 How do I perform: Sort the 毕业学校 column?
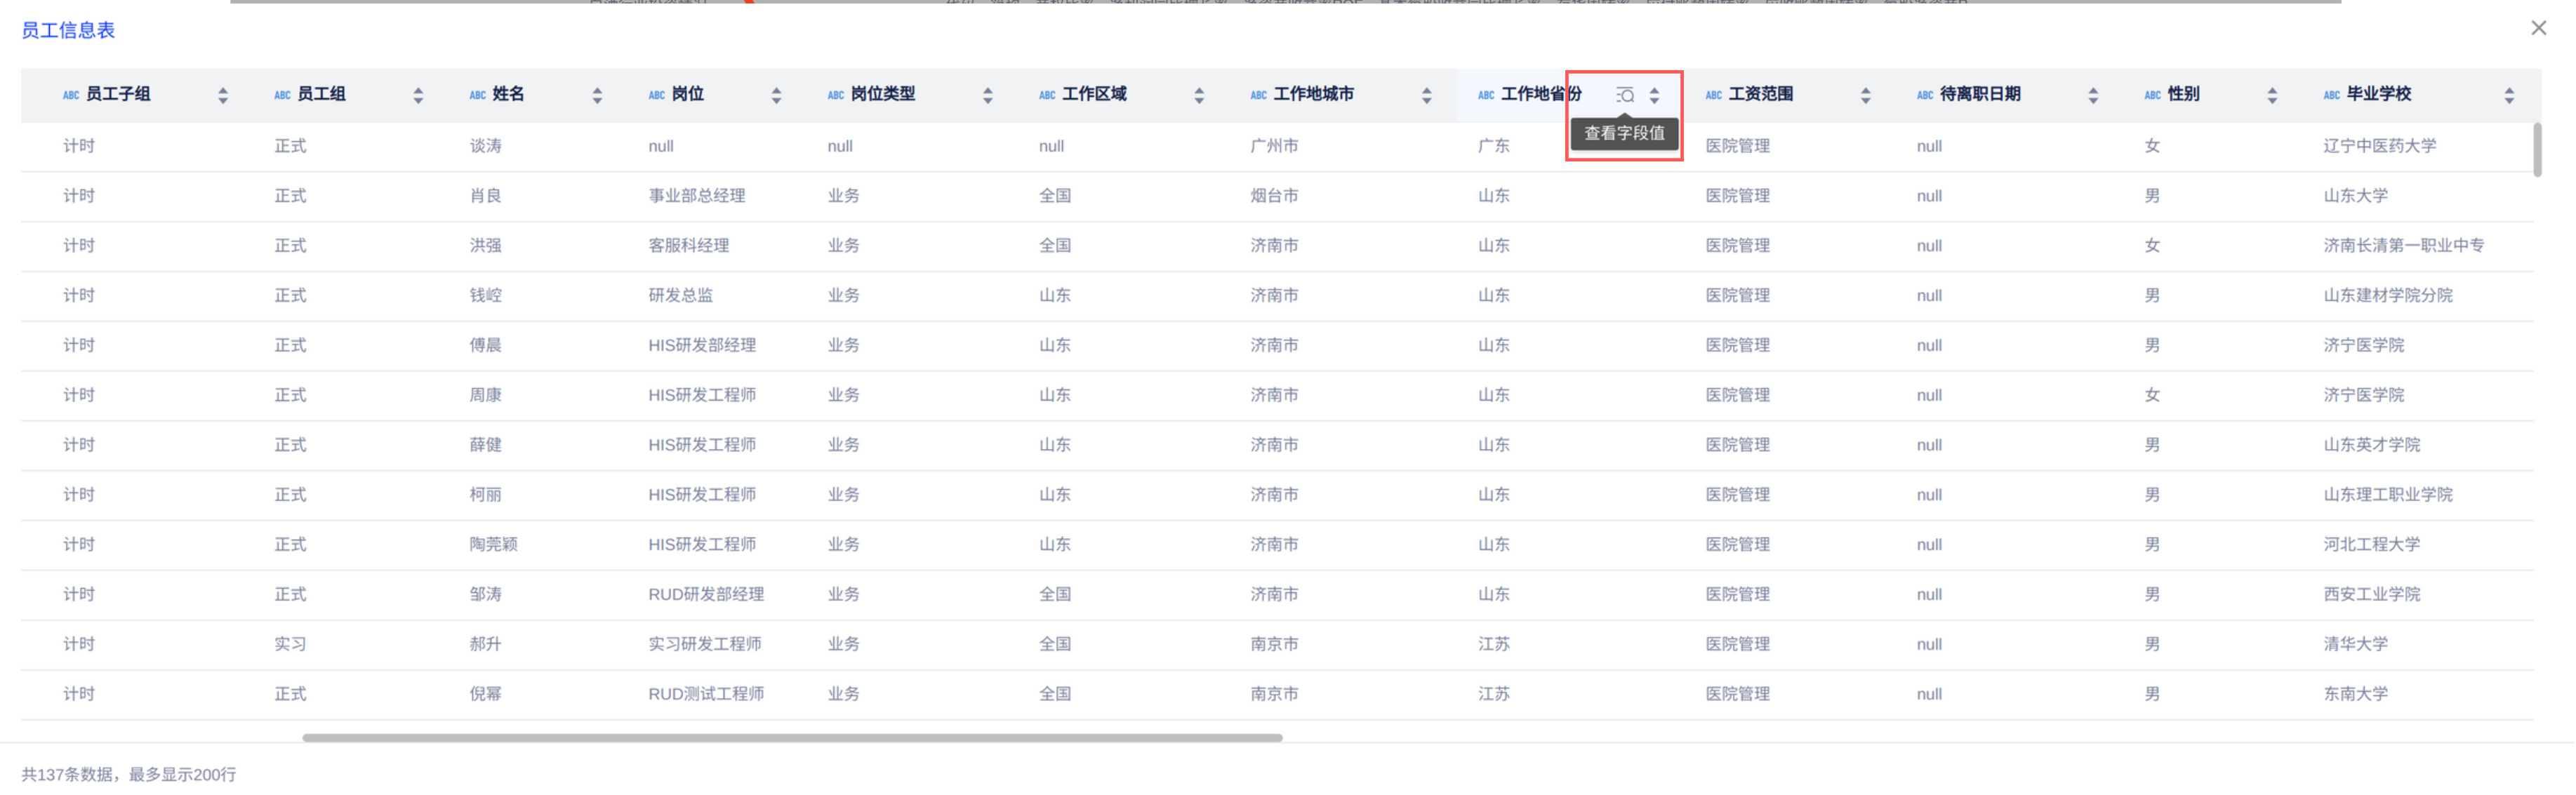pos(2509,95)
